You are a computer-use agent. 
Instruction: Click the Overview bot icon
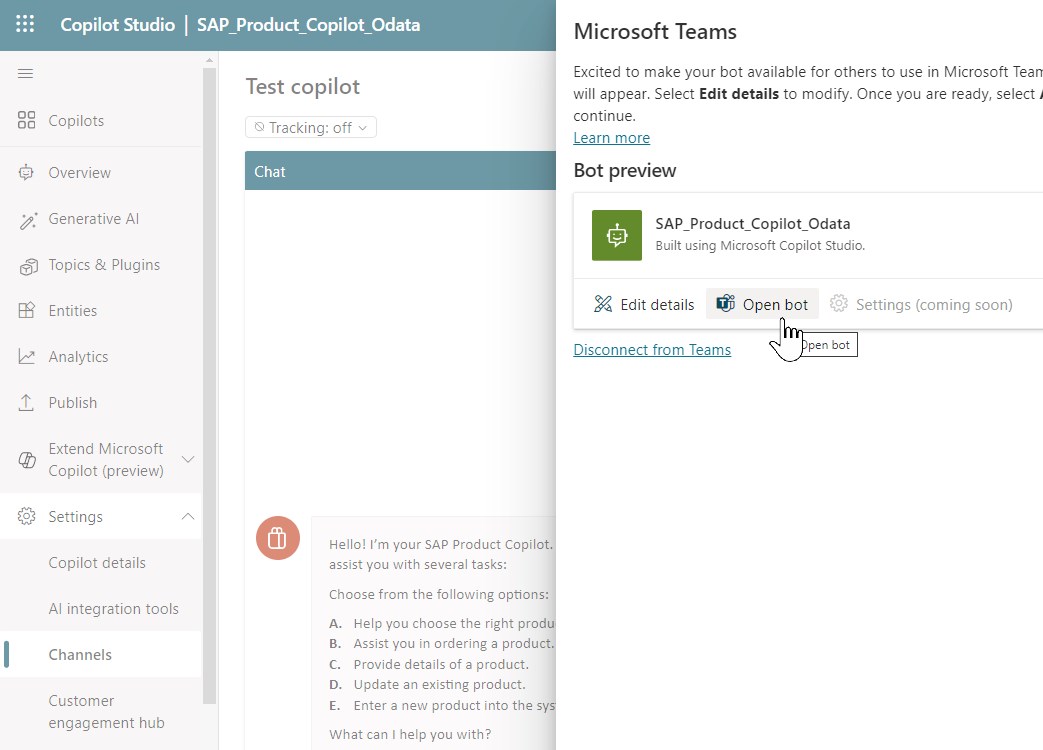(26, 172)
